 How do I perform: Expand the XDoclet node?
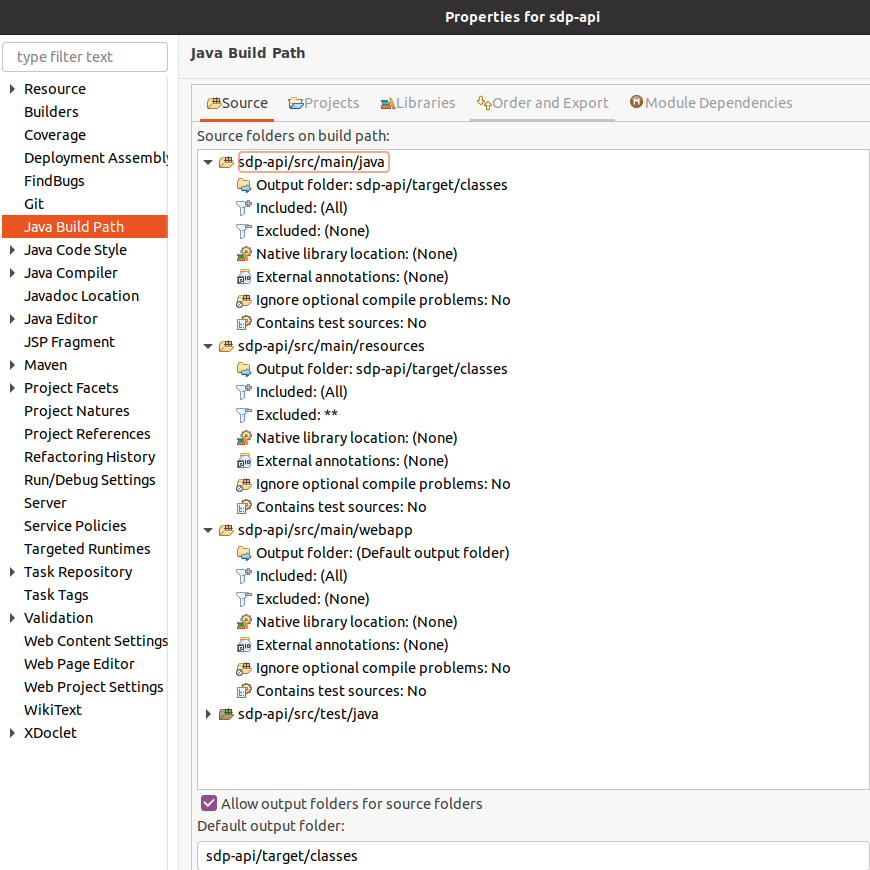pyautogui.click(x=12, y=733)
